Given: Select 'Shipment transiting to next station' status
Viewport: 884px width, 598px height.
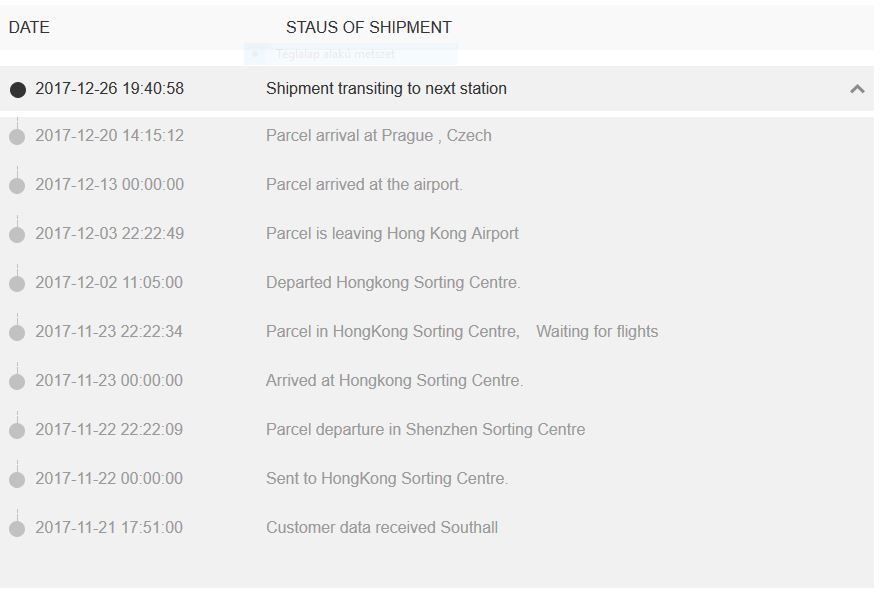Looking at the screenshot, I should point(386,89).
